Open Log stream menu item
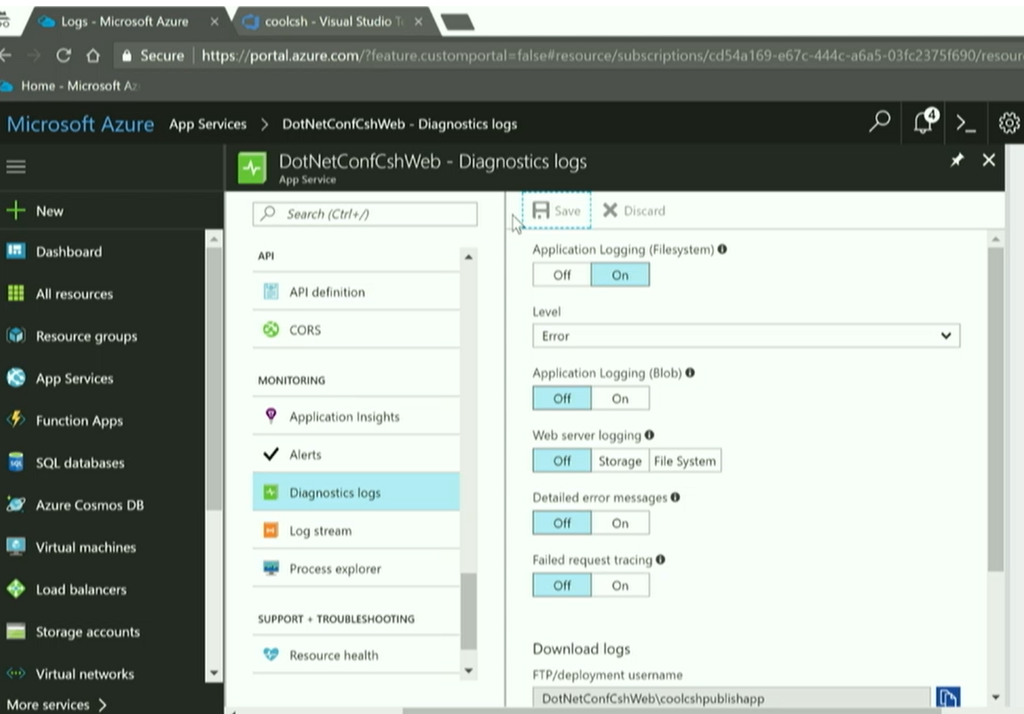 [x=356, y=530]
